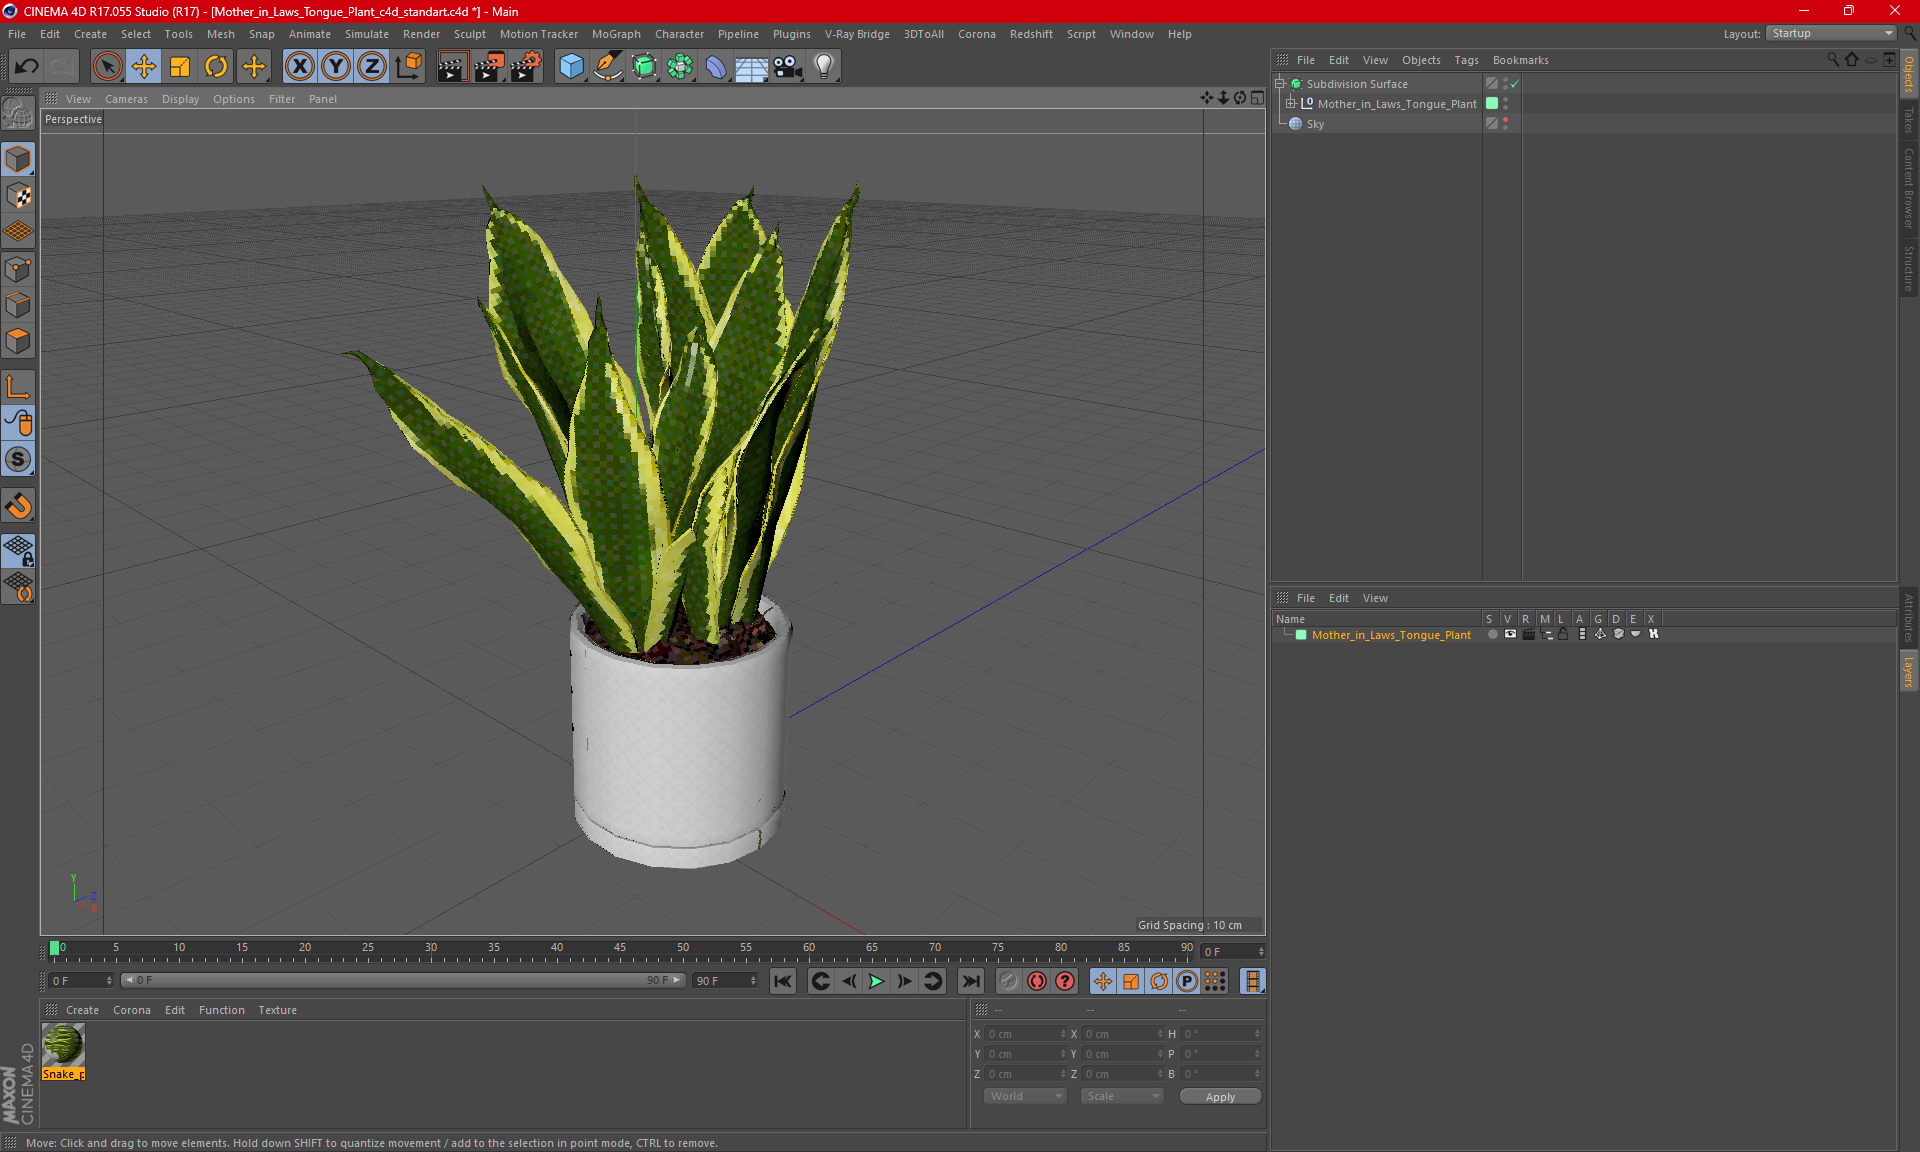The height and width of the screenshot is (1152, 1920).
Task: Expand Mother_in_Laws_Tongue_Plant tree node
Action: point(1290,103)
